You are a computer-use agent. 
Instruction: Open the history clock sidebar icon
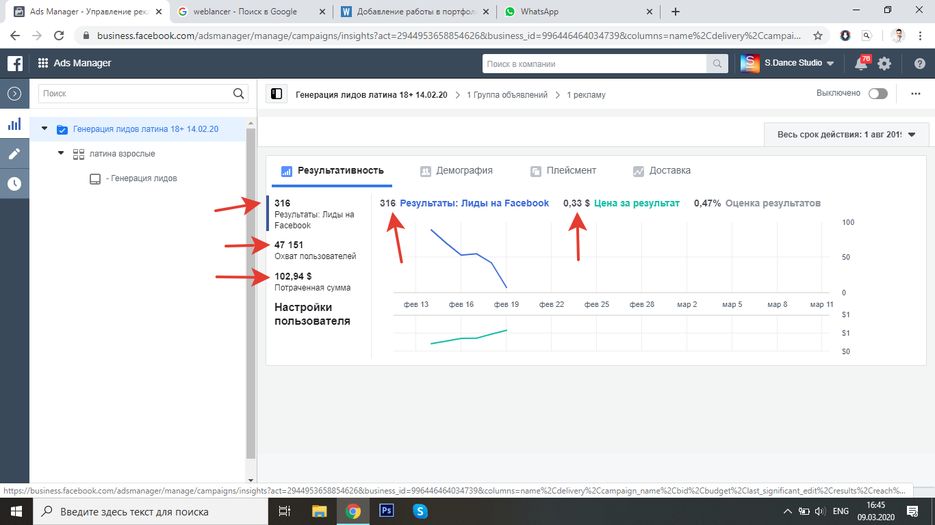tap(14, 184)
